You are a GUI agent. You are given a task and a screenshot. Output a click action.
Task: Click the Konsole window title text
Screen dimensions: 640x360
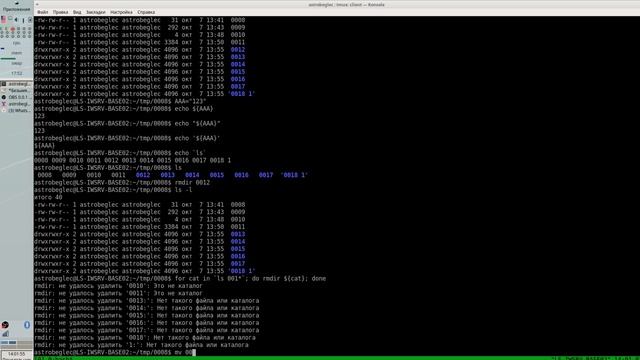[346, 4]
